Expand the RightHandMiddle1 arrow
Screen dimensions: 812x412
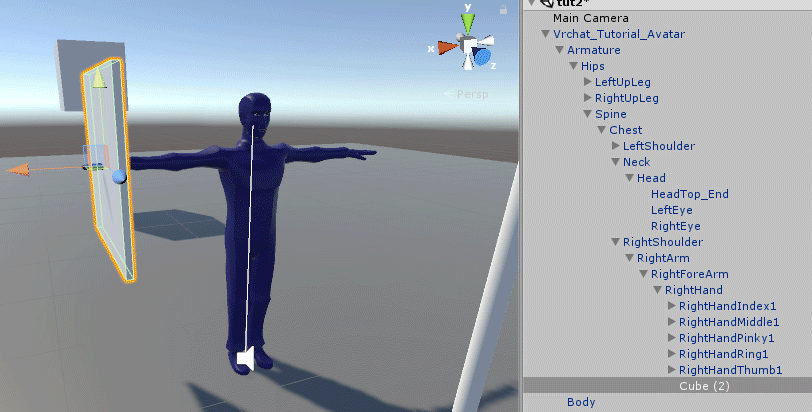(x=672, y=321)
